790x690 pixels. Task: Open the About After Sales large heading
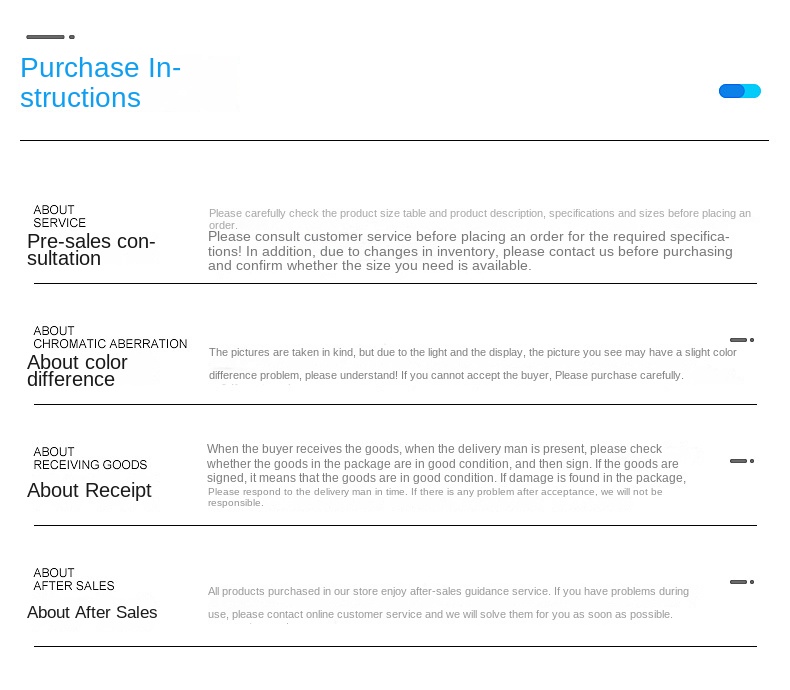click(92, 612)
